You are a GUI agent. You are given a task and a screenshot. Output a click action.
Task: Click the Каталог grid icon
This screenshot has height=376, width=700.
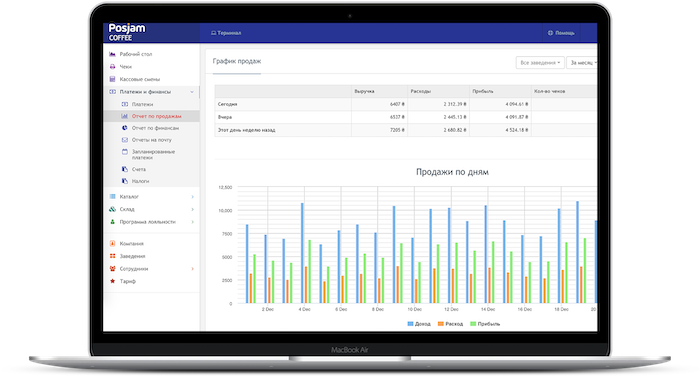pos(112,196)
